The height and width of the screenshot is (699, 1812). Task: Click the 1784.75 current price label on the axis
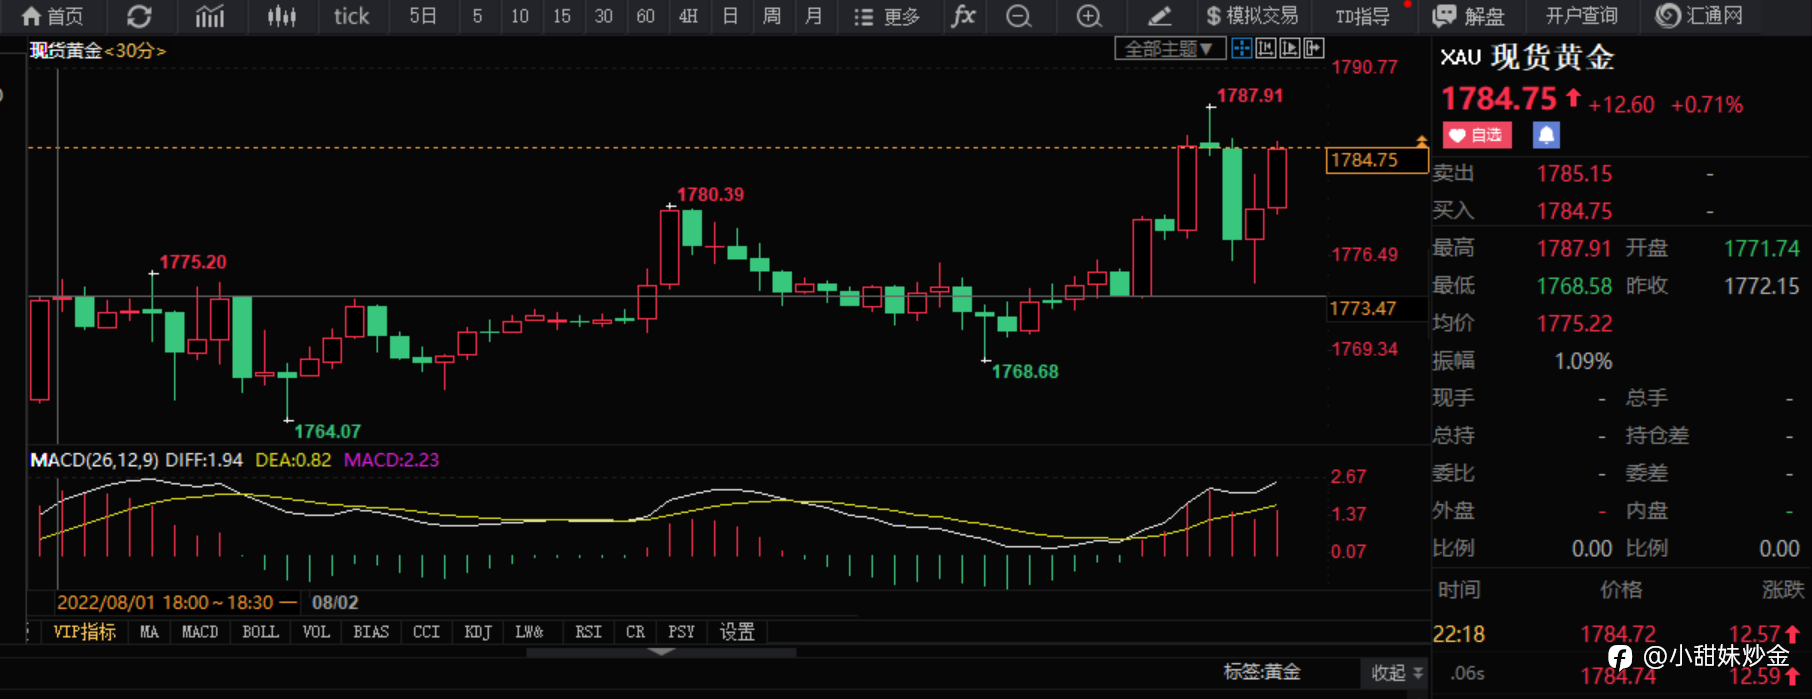1376,160
